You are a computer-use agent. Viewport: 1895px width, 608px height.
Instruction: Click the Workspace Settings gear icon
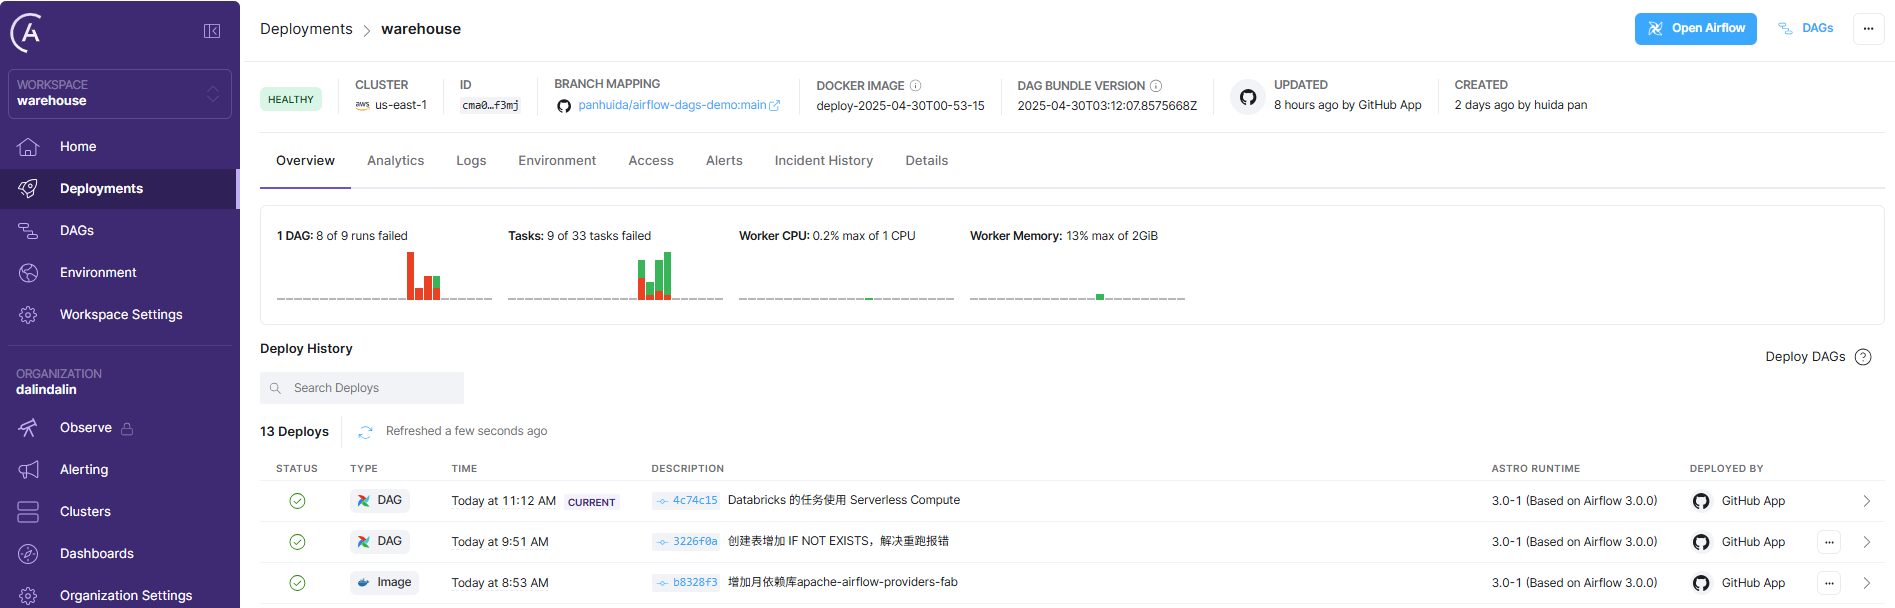click(28, 315)
